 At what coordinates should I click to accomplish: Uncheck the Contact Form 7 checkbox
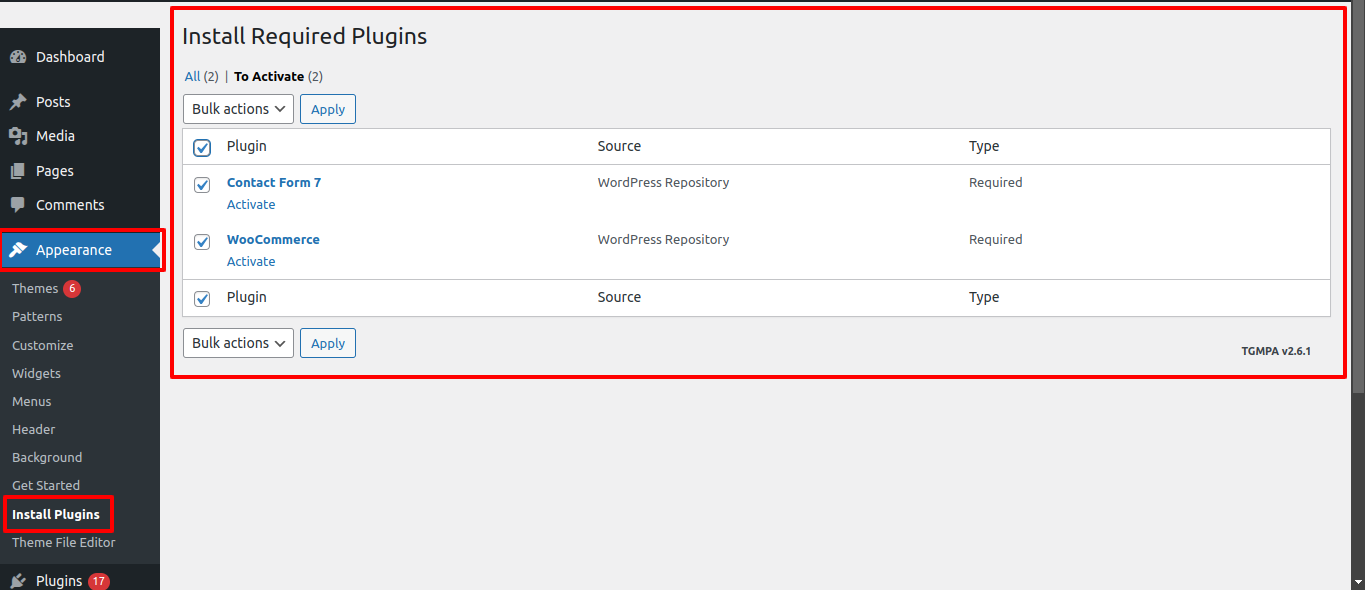(202, 185)
